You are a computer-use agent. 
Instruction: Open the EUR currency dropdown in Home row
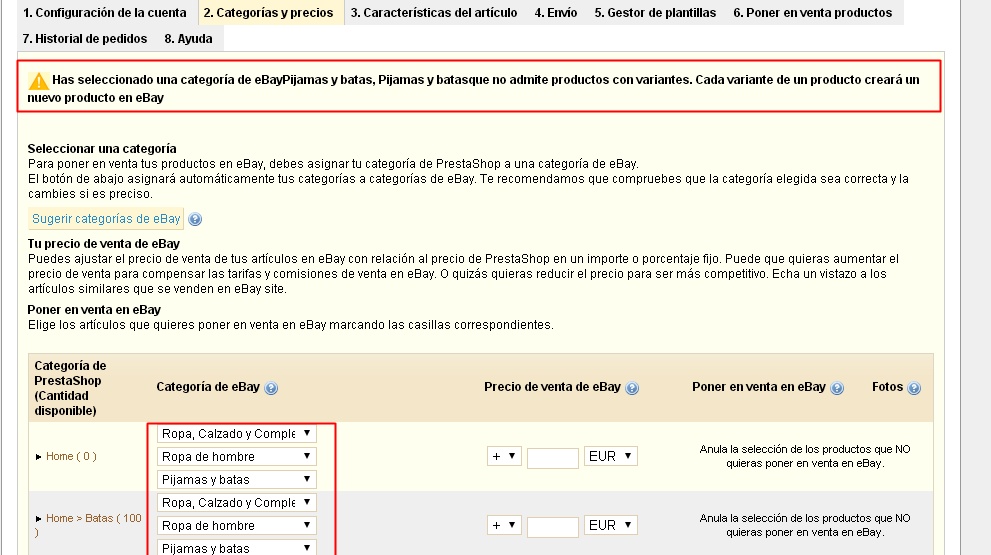click(611, 456)
